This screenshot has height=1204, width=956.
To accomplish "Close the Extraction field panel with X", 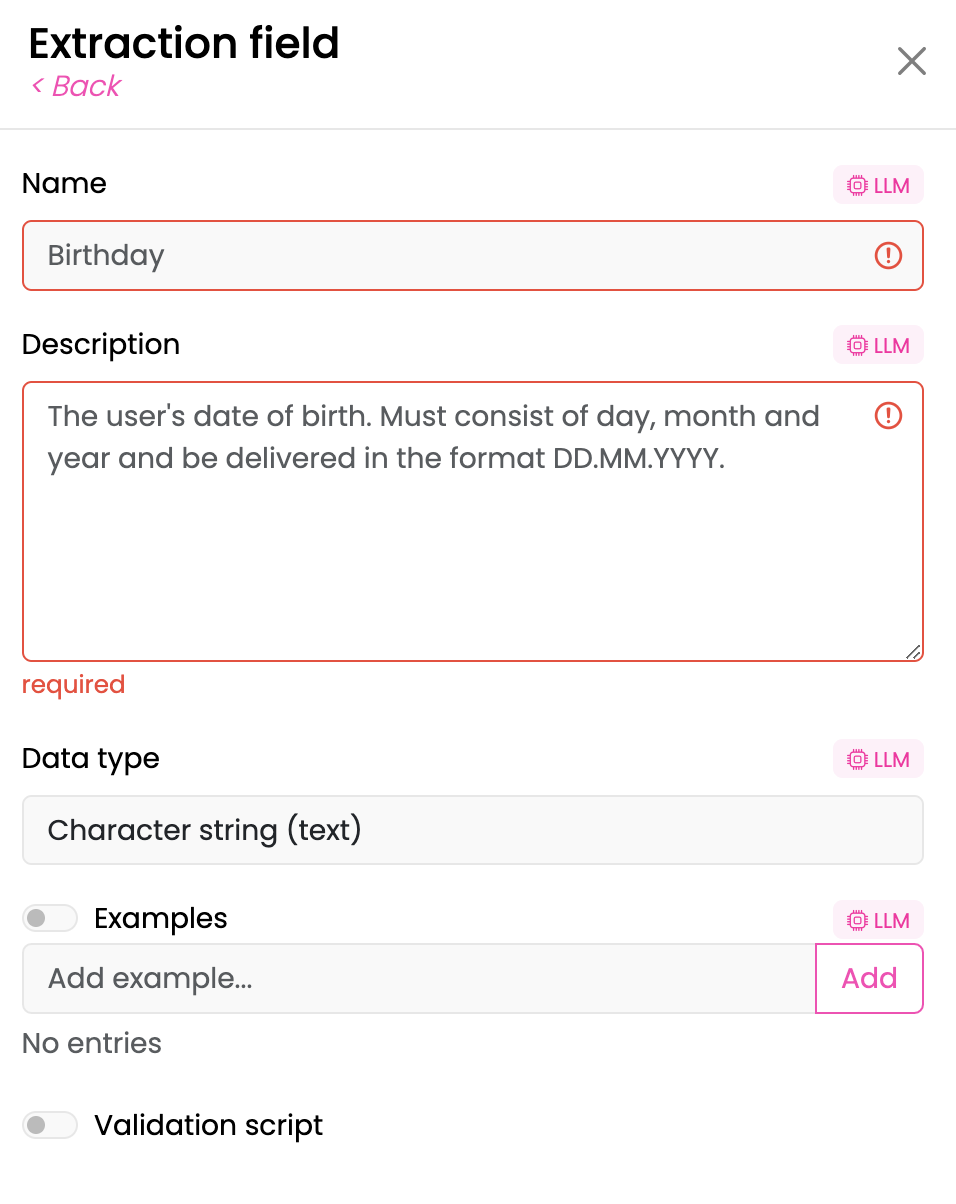I will click(911, 61).
